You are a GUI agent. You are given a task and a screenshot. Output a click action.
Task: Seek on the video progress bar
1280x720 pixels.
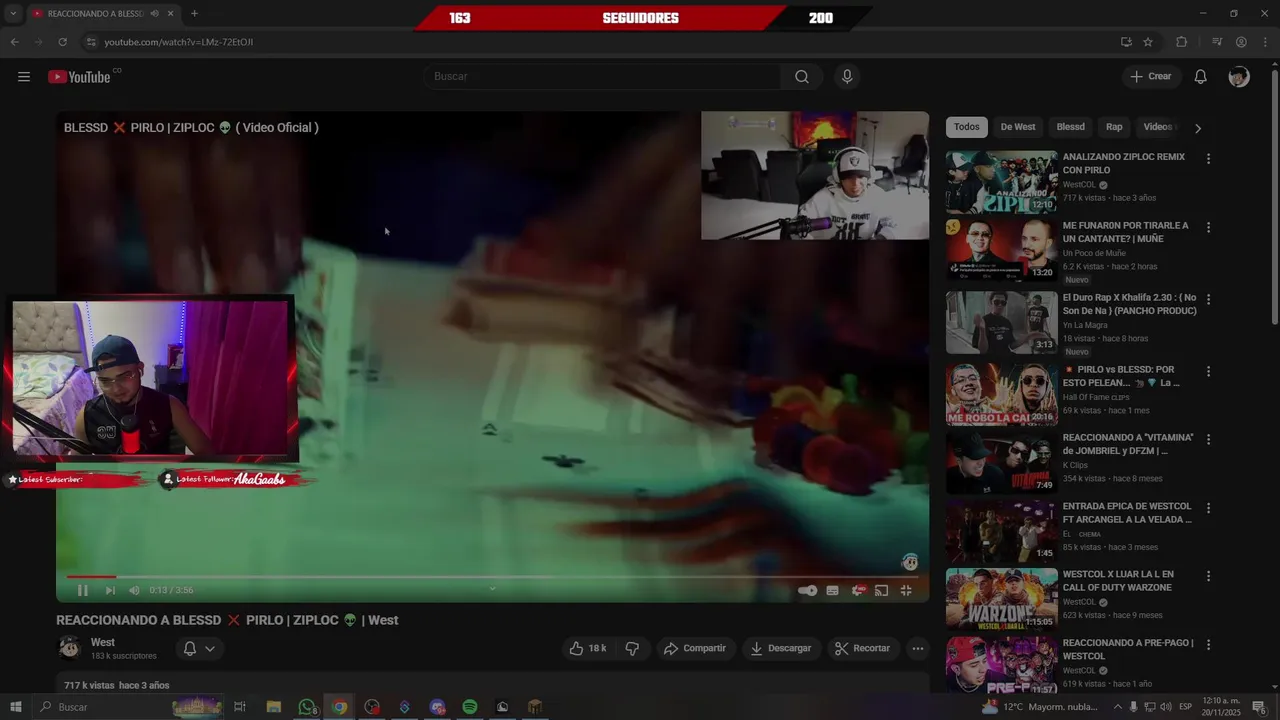pos(491,577)
